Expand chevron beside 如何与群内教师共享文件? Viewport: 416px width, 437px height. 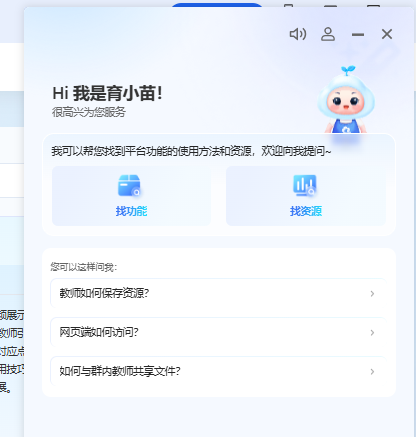coord(372,372)
